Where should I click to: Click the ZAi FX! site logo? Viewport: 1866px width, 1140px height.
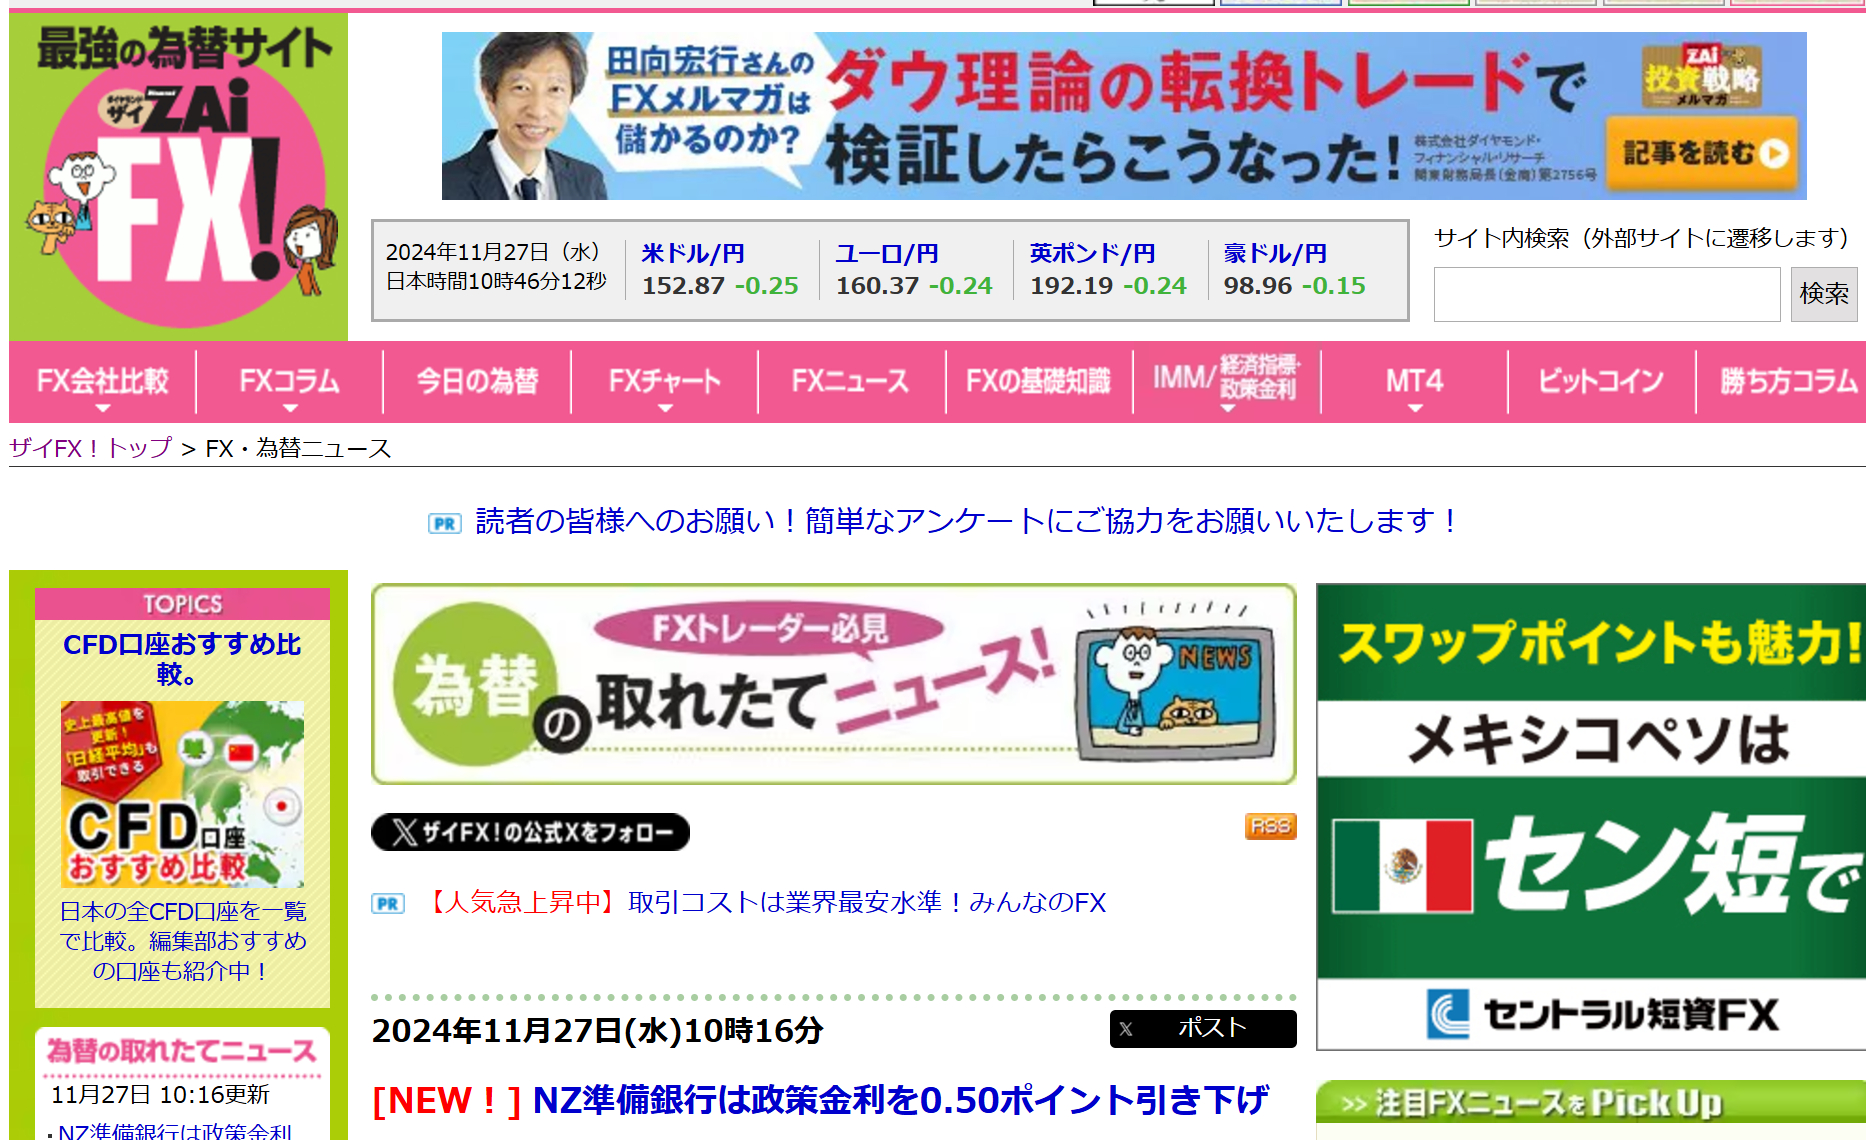coord(178,177)
